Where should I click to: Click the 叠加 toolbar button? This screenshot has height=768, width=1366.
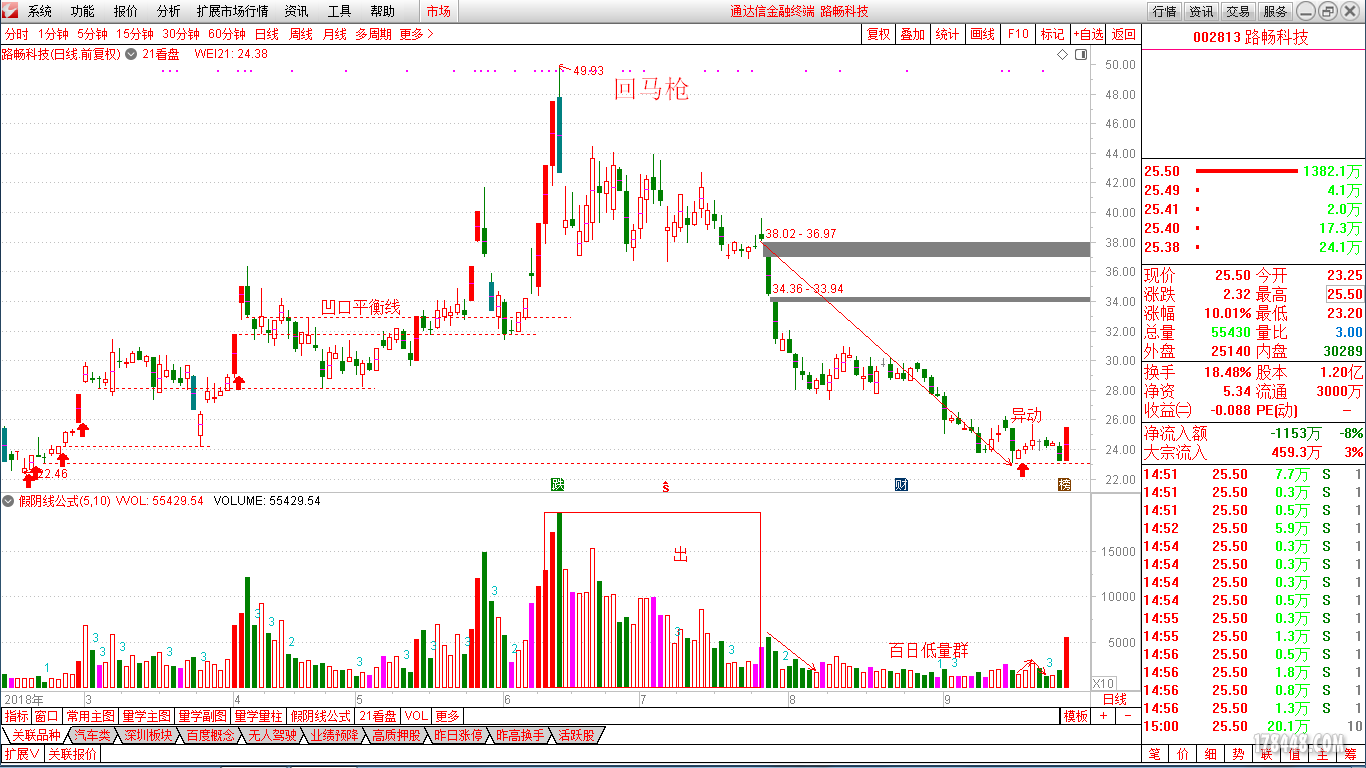(x=912, y=34)
